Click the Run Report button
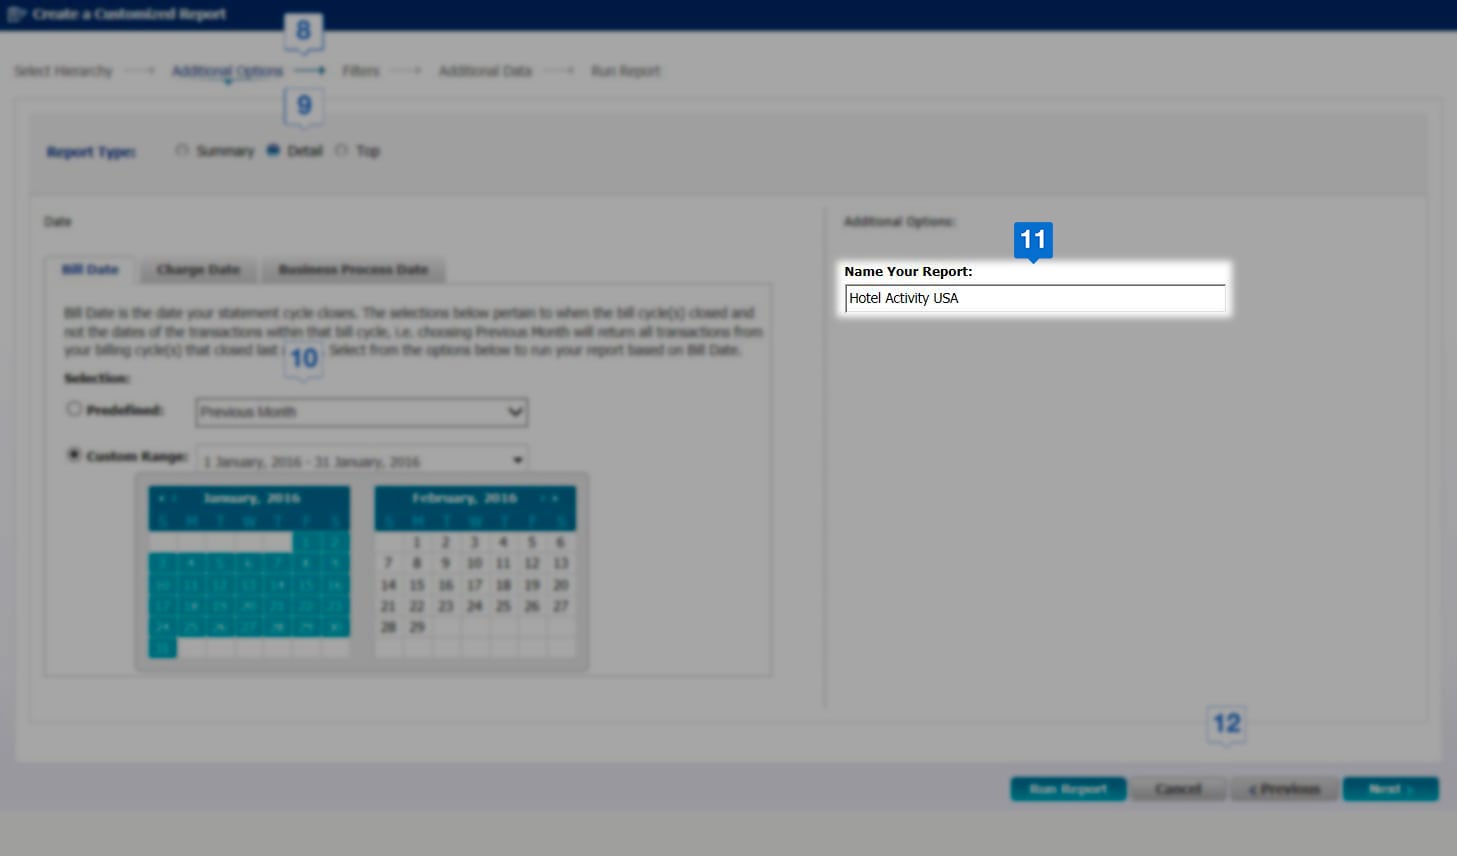Image resolution: width=1457 pixels, height=856 pixels. point(1067,789)
